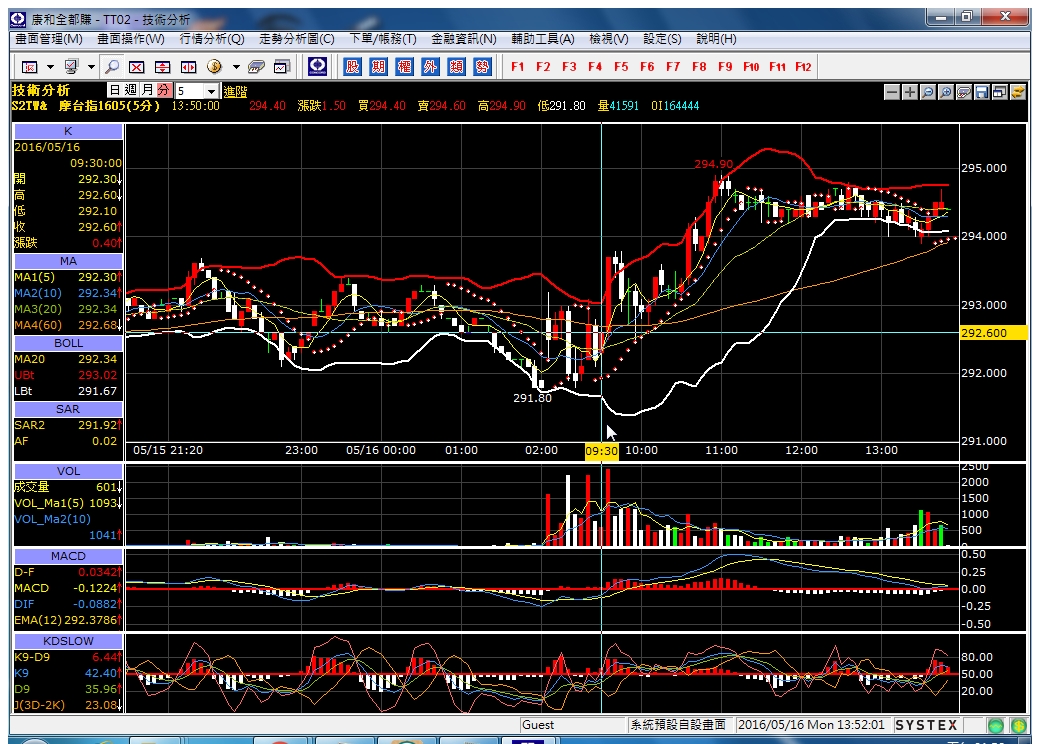This screenshot has height=744, width=1040.
Task: Open the 下單/帳務(T) menu
Action: click(x=383, y=39)
